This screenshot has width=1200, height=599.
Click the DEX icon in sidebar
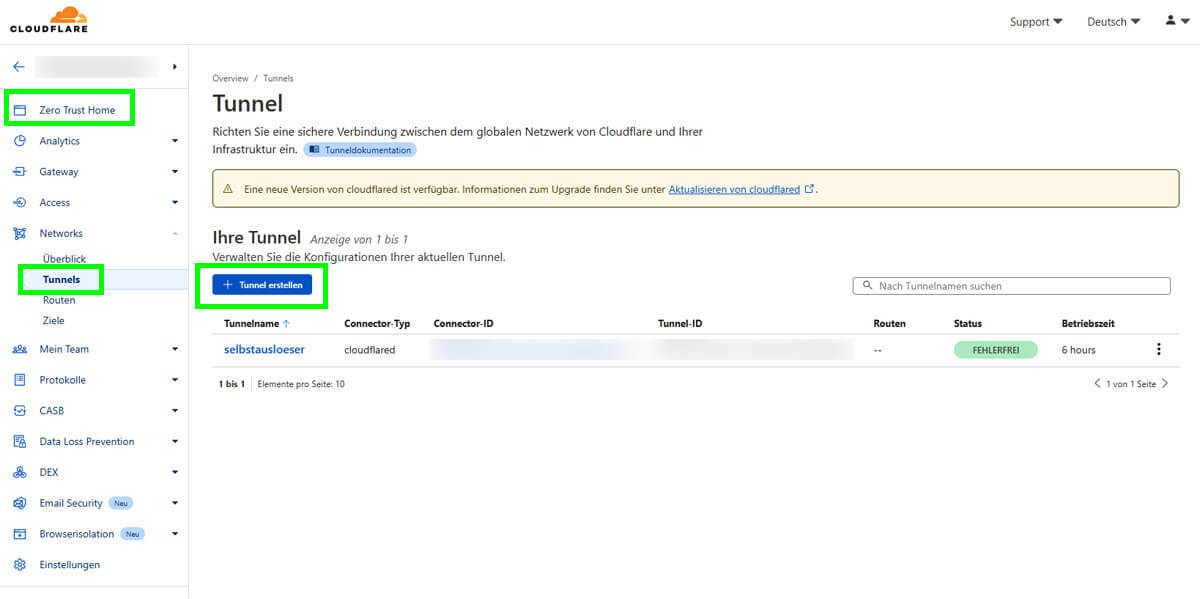tap(19, 472)
